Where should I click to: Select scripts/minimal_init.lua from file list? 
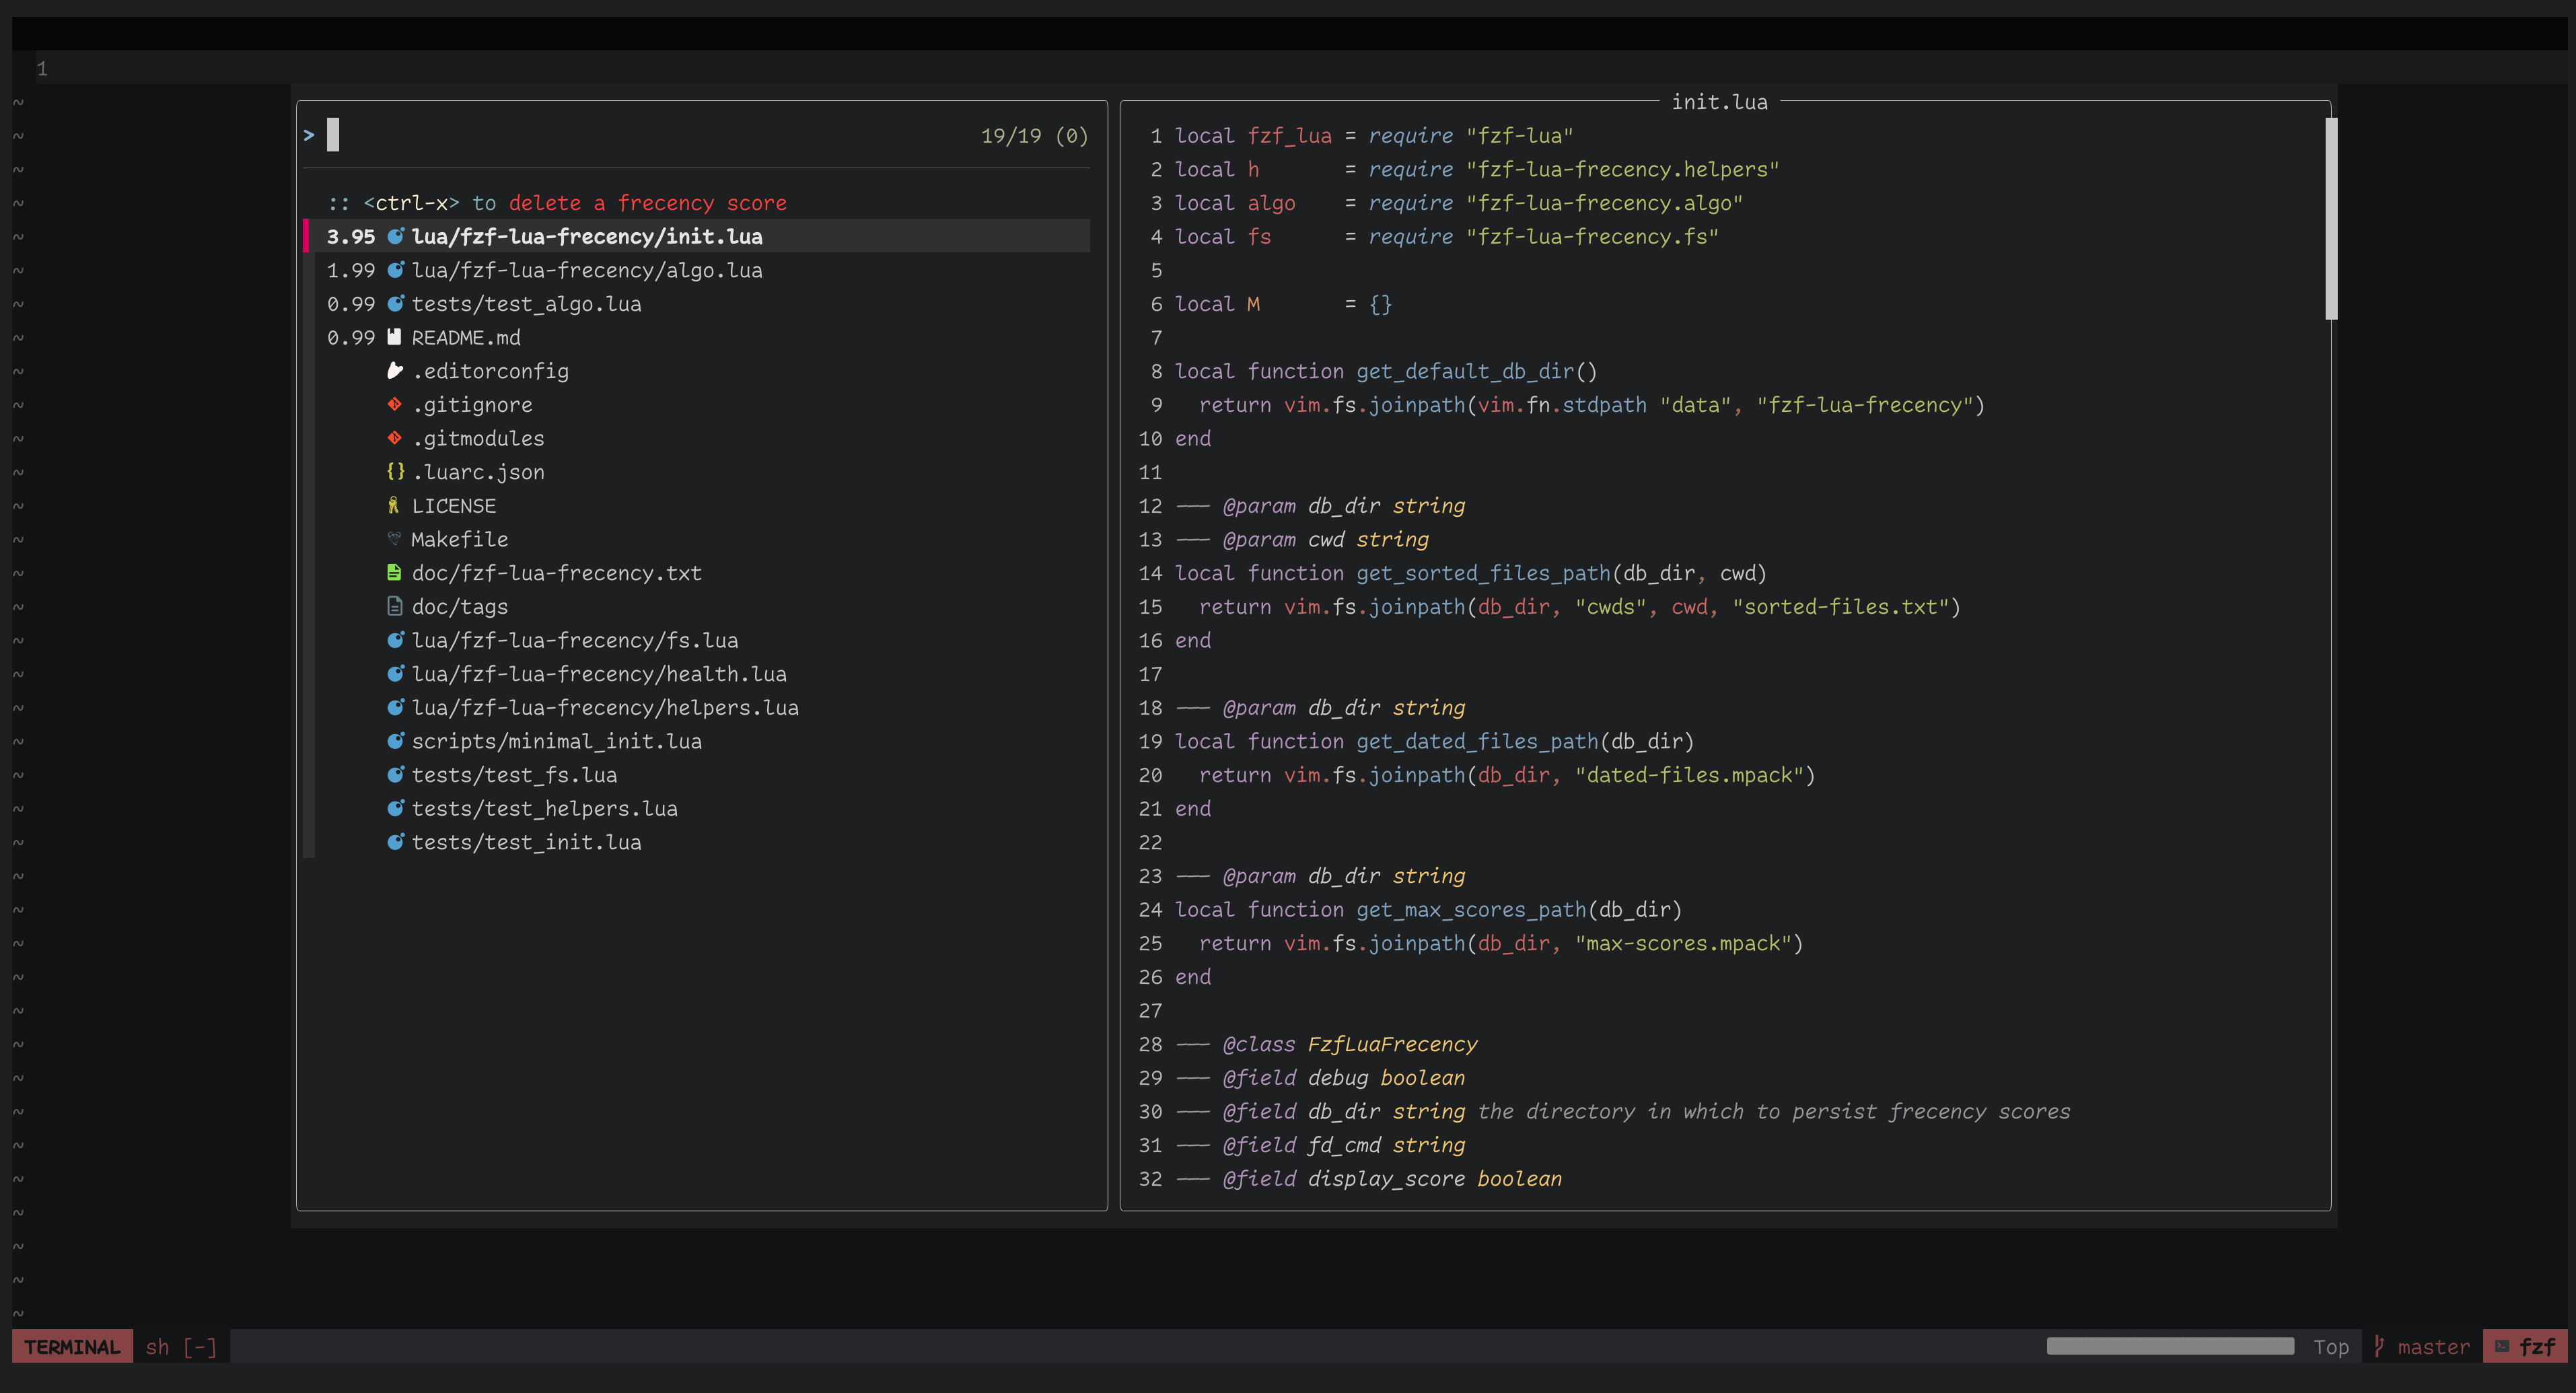556,741
